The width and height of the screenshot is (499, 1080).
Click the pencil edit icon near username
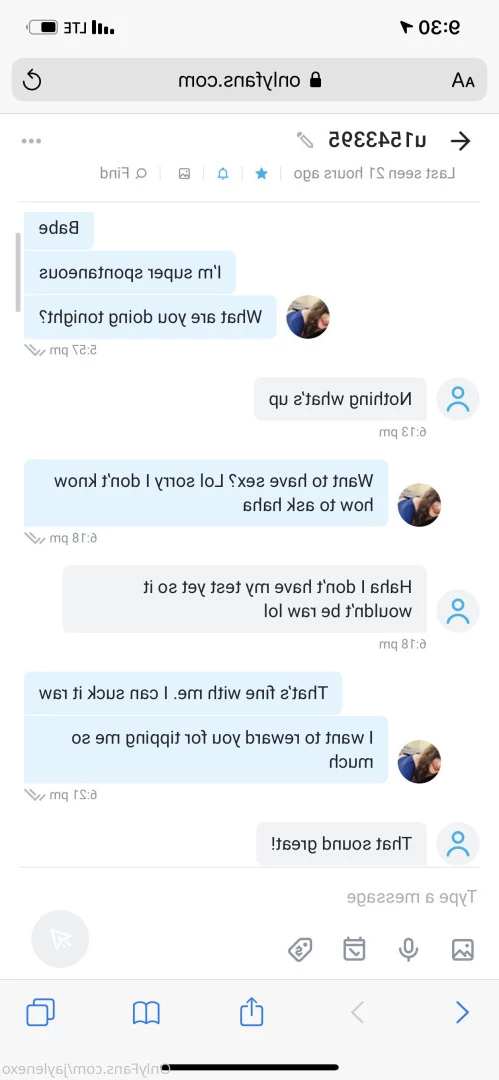[305, 141]
